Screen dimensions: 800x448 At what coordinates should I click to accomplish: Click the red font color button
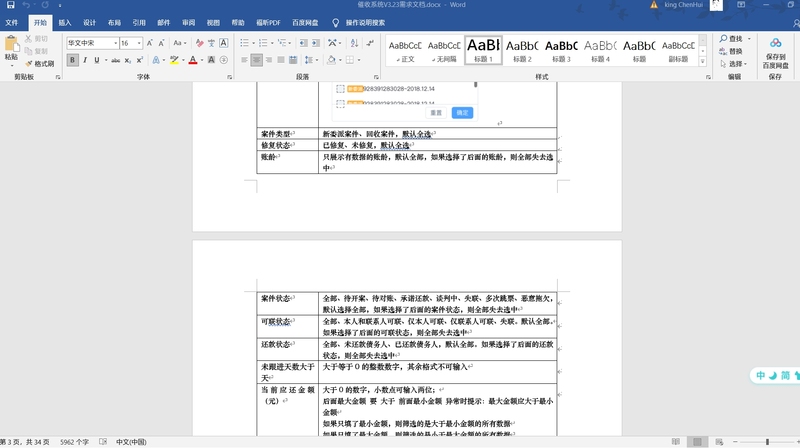point(193,60)
